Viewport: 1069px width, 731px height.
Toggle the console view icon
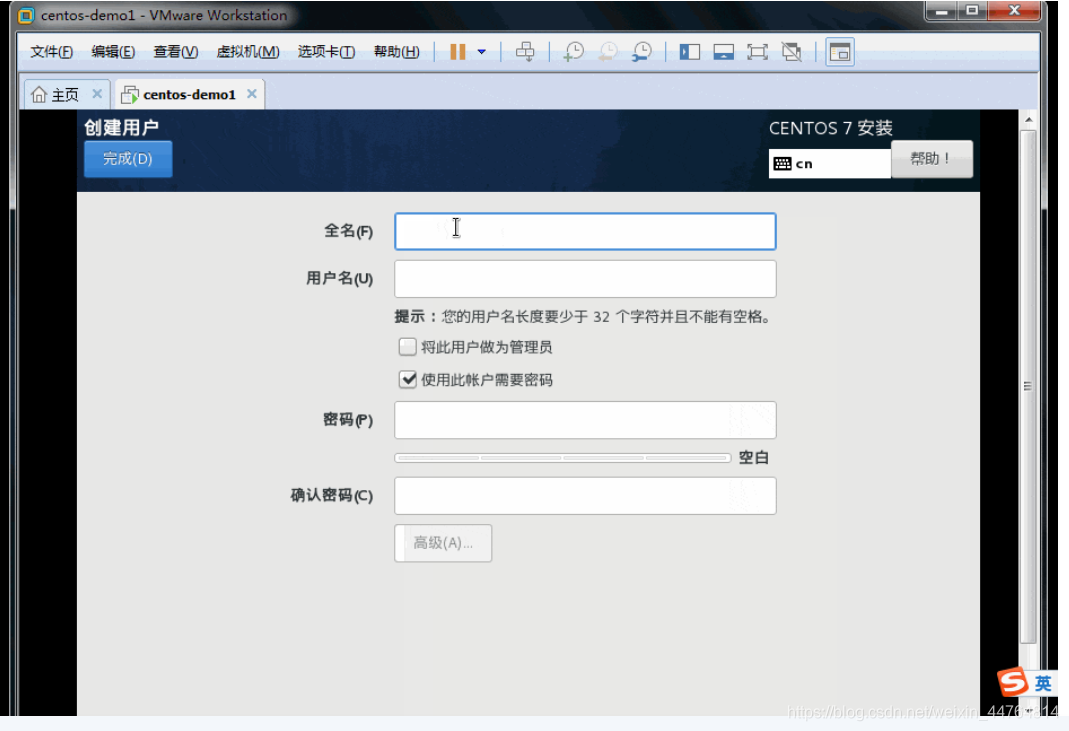point(840,52)
